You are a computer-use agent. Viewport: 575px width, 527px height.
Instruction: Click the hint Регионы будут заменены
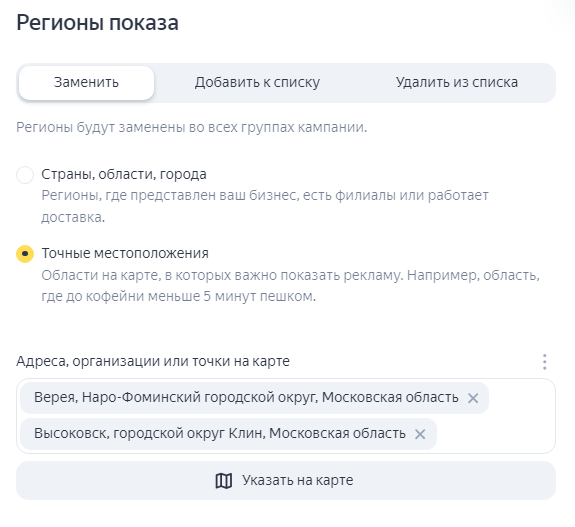[191, 127]
